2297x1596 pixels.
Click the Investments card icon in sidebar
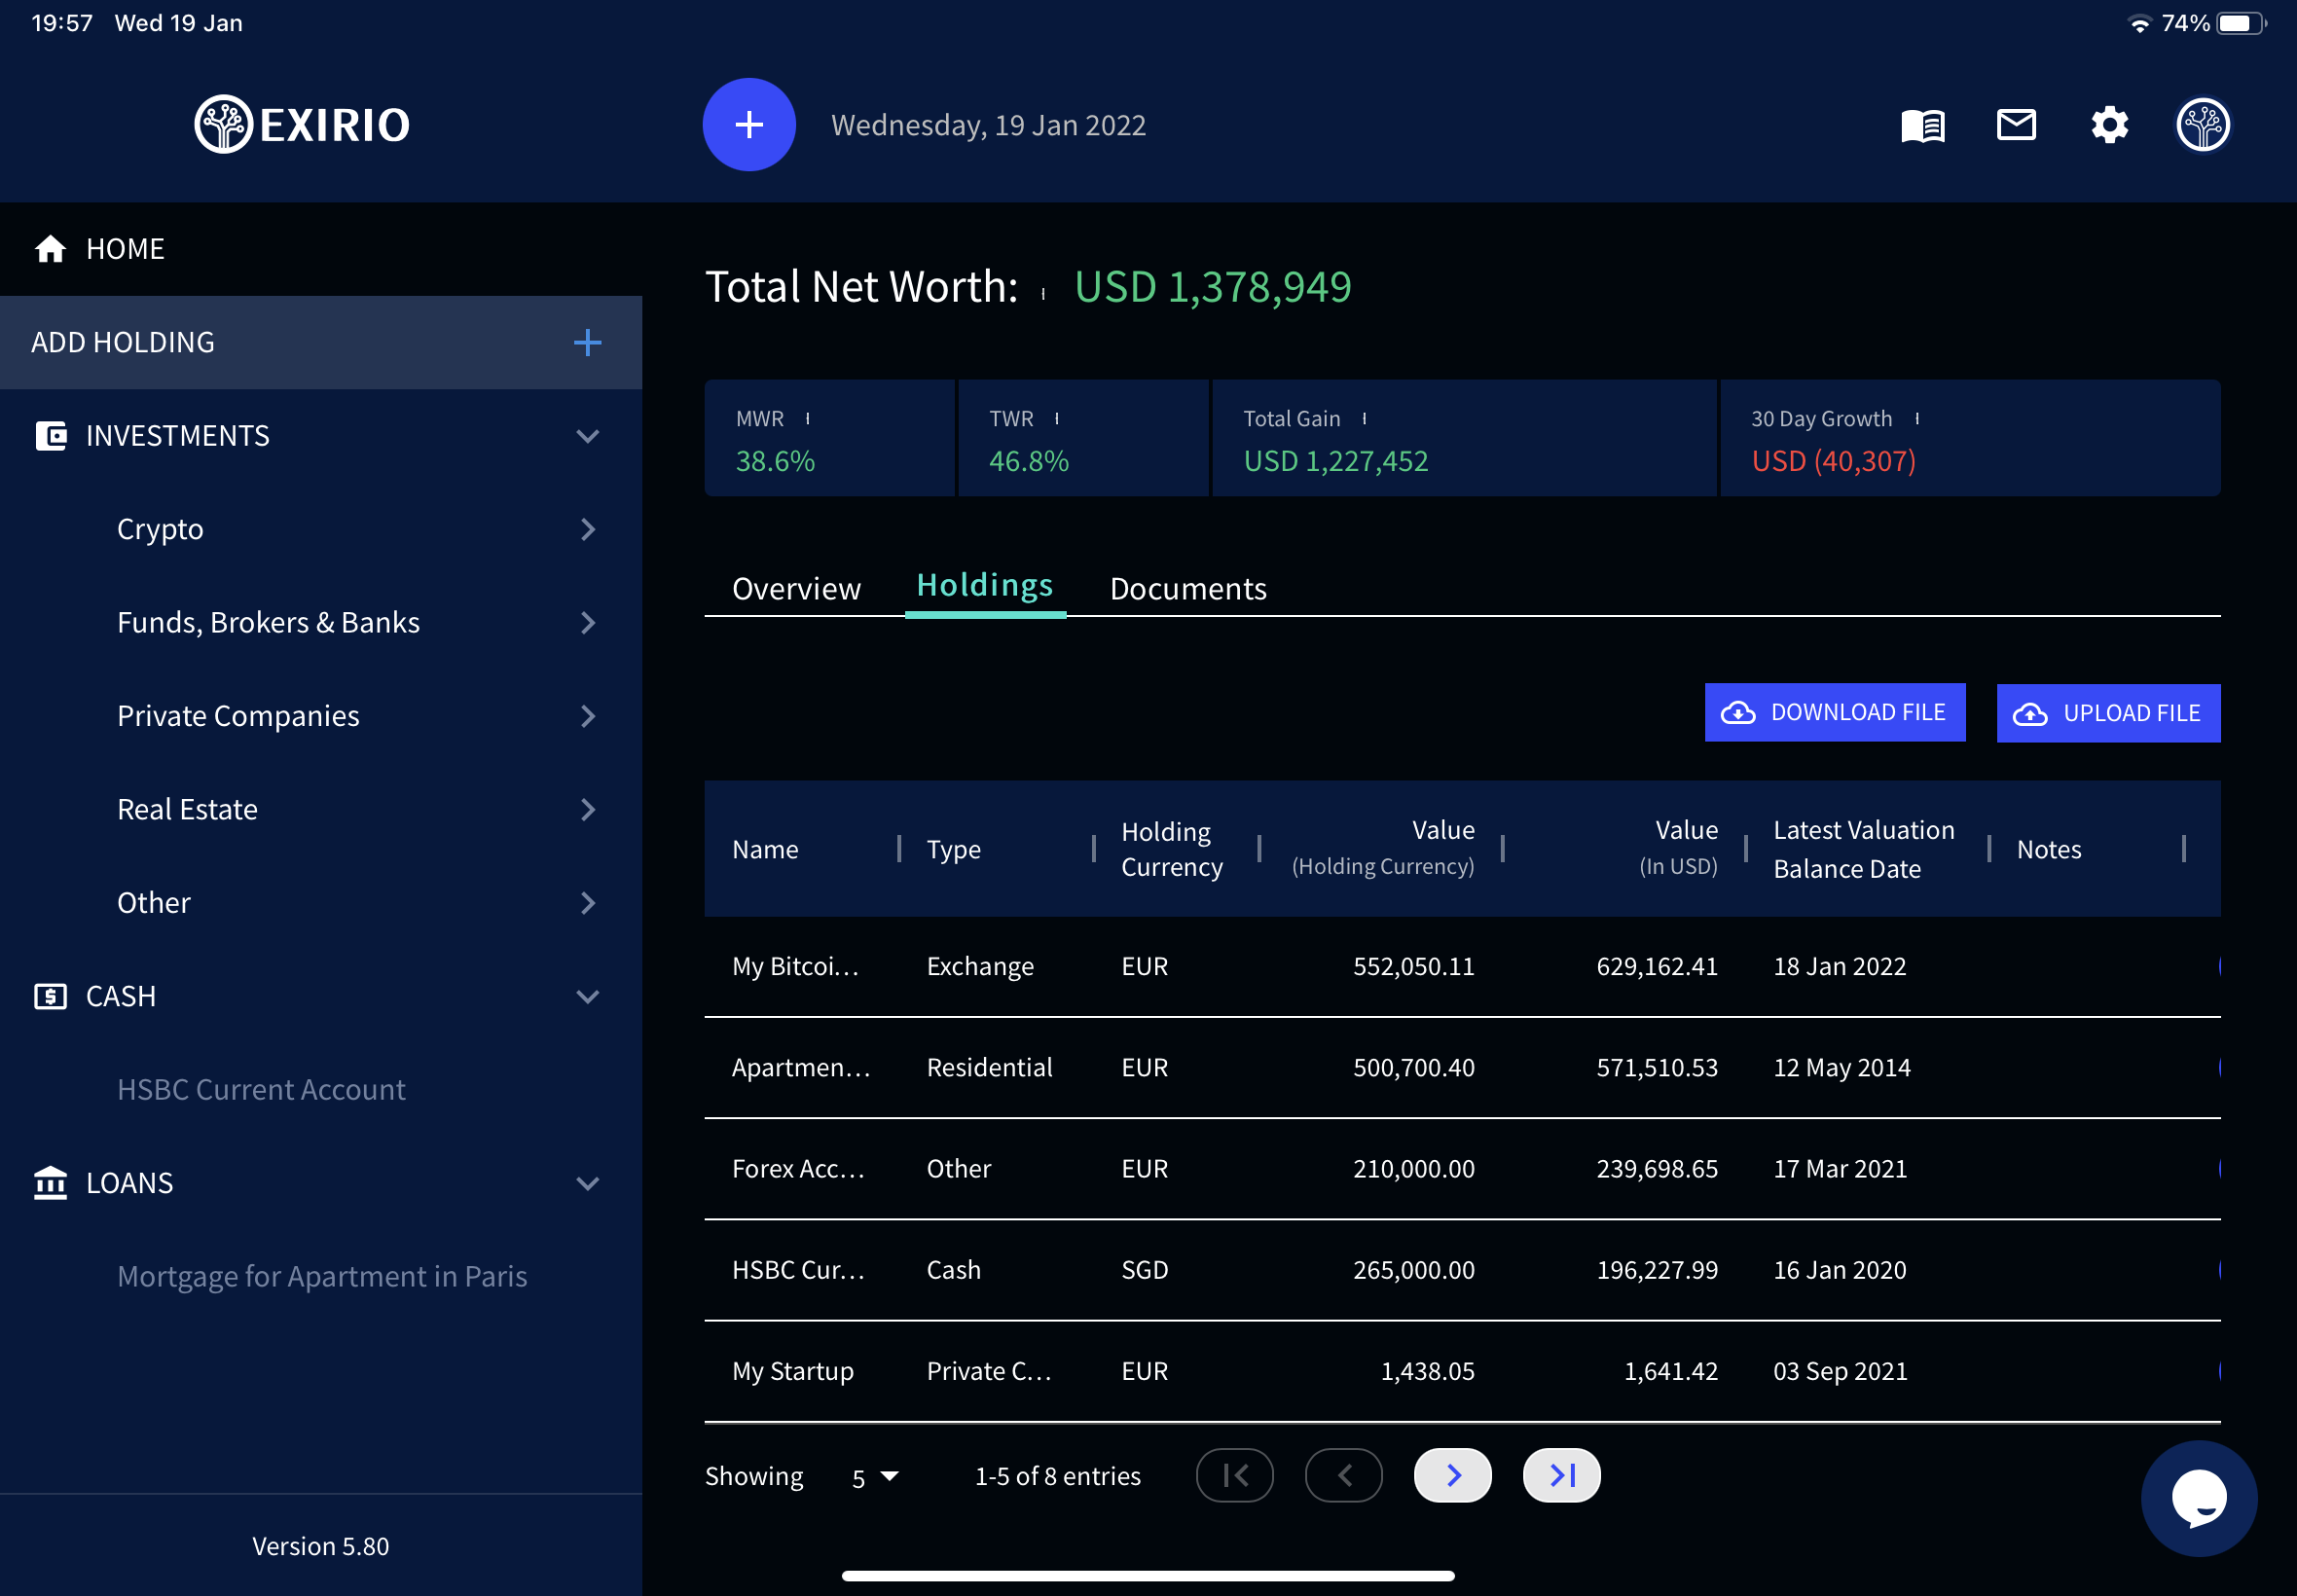point(51,436)
